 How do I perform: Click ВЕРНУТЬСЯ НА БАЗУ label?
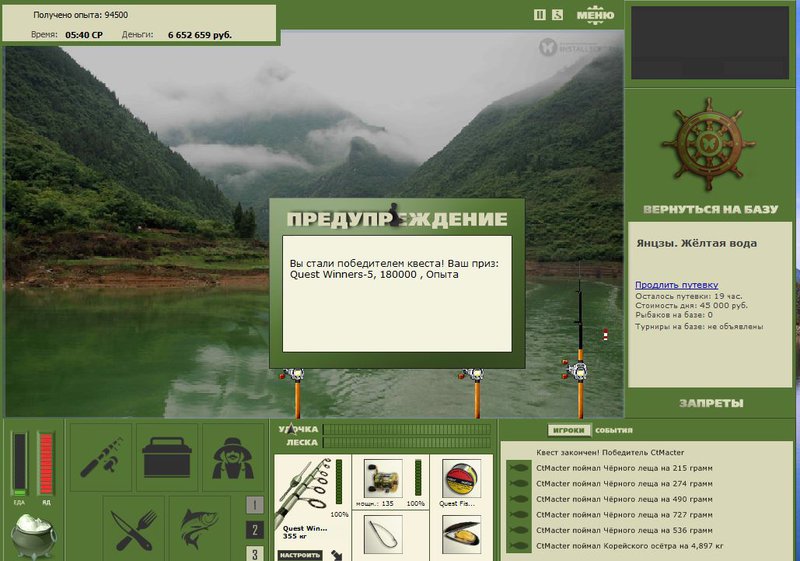[x=710, y=209]
